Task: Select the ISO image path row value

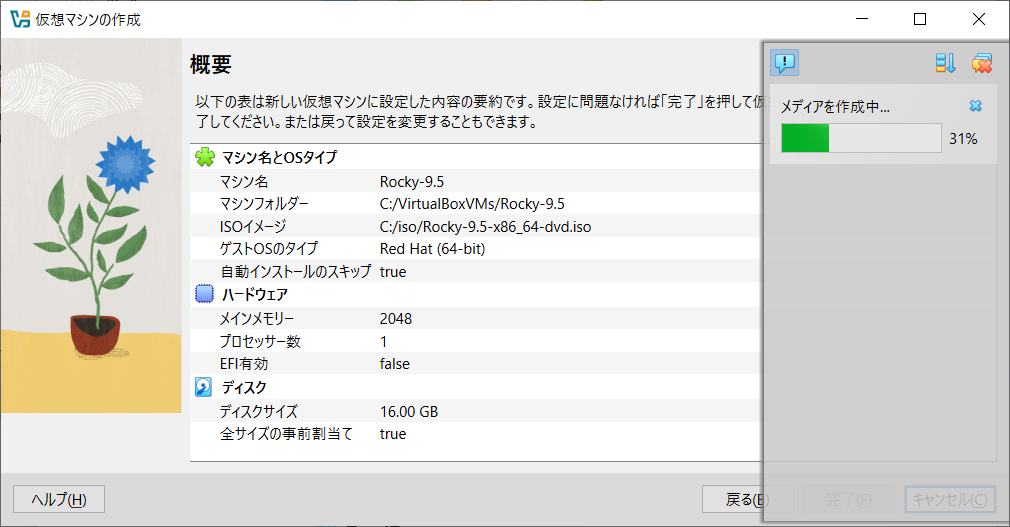Action: pyautogui.click(x=485, y=227)
